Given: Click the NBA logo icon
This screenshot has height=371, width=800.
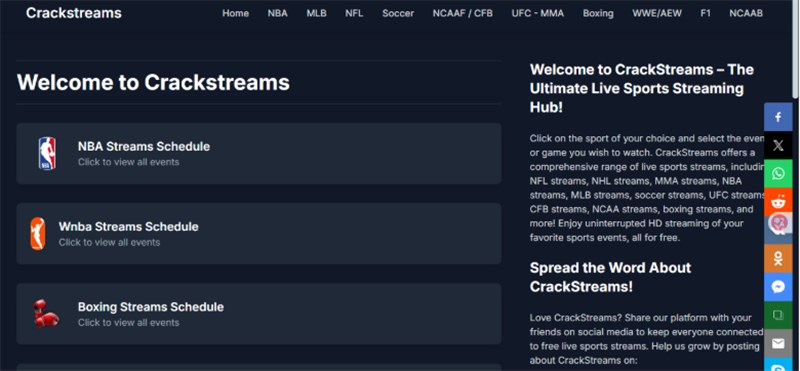Looking at the screenshot, I should click(x=47, y=154).
